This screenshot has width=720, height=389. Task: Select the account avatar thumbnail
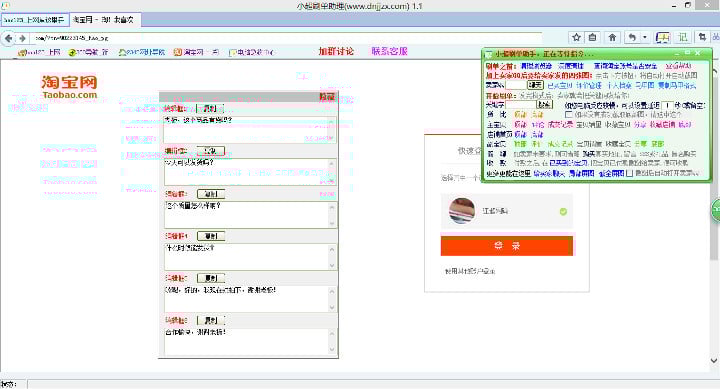(462, 211)
